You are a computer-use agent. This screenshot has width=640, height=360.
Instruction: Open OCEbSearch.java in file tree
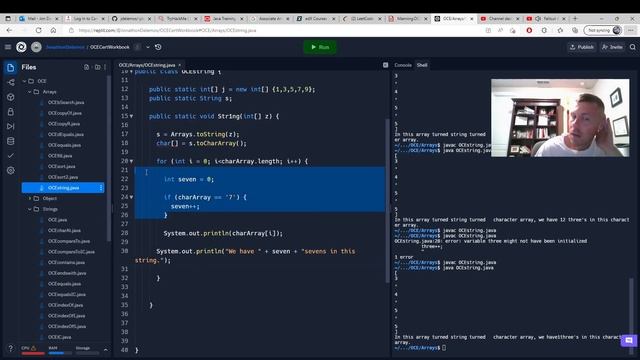pos(65,102)
